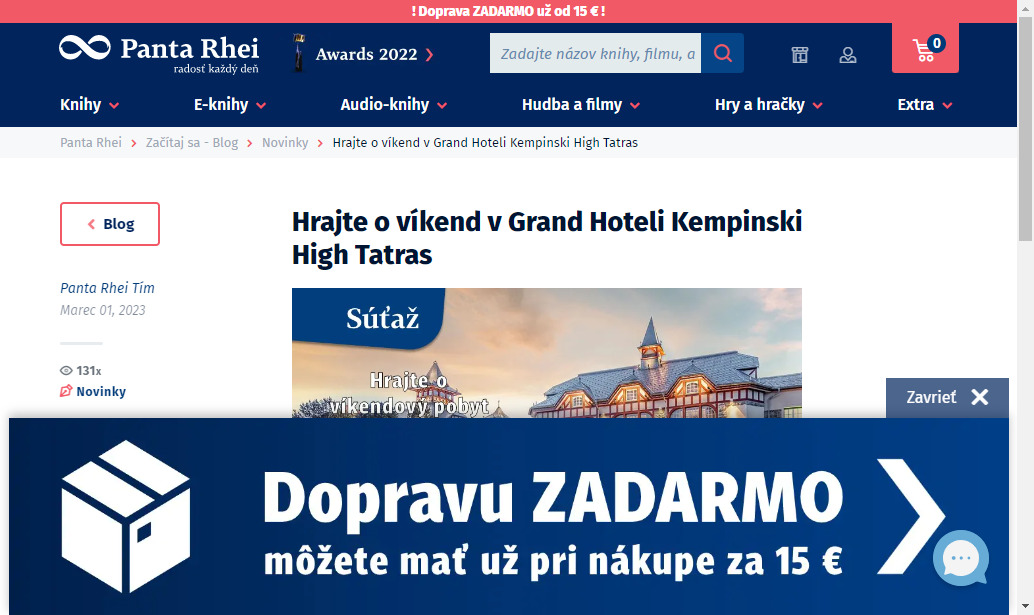Viewport: 1034px width, 615px height.
Task: Click the Dopravu ZADARMO banner text
Action: click(x=553, y=498)
